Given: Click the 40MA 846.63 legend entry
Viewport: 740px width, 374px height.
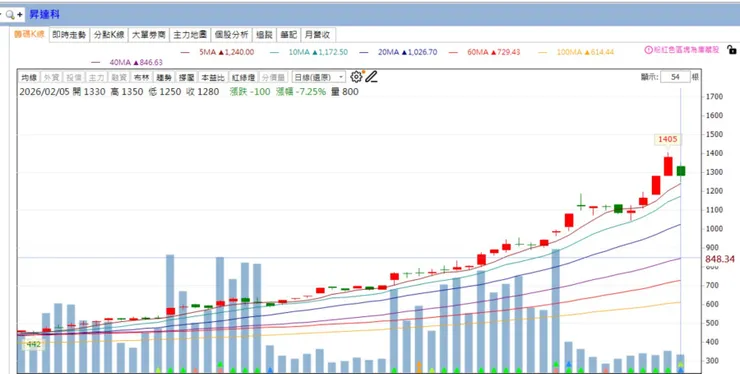Looking at the screenshot, I should click(x=127, y=62).
